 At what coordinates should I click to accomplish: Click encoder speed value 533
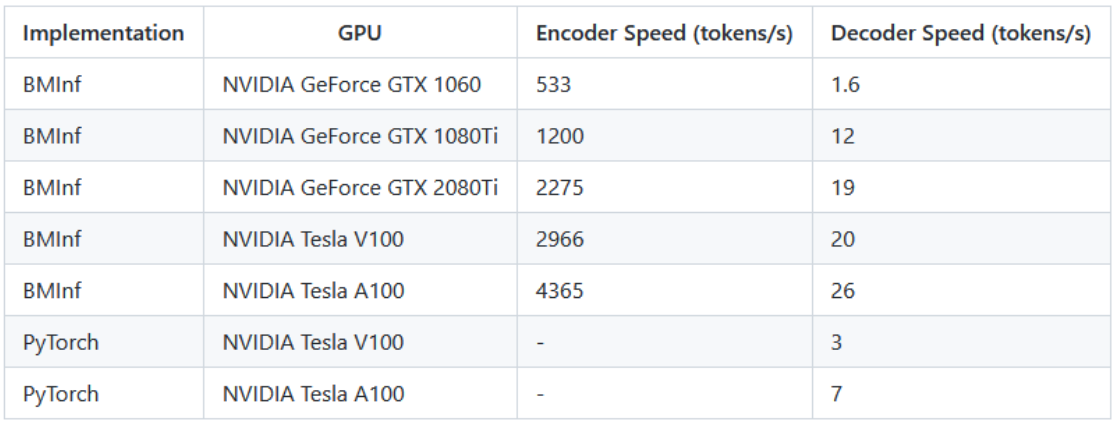pos(554,84)
